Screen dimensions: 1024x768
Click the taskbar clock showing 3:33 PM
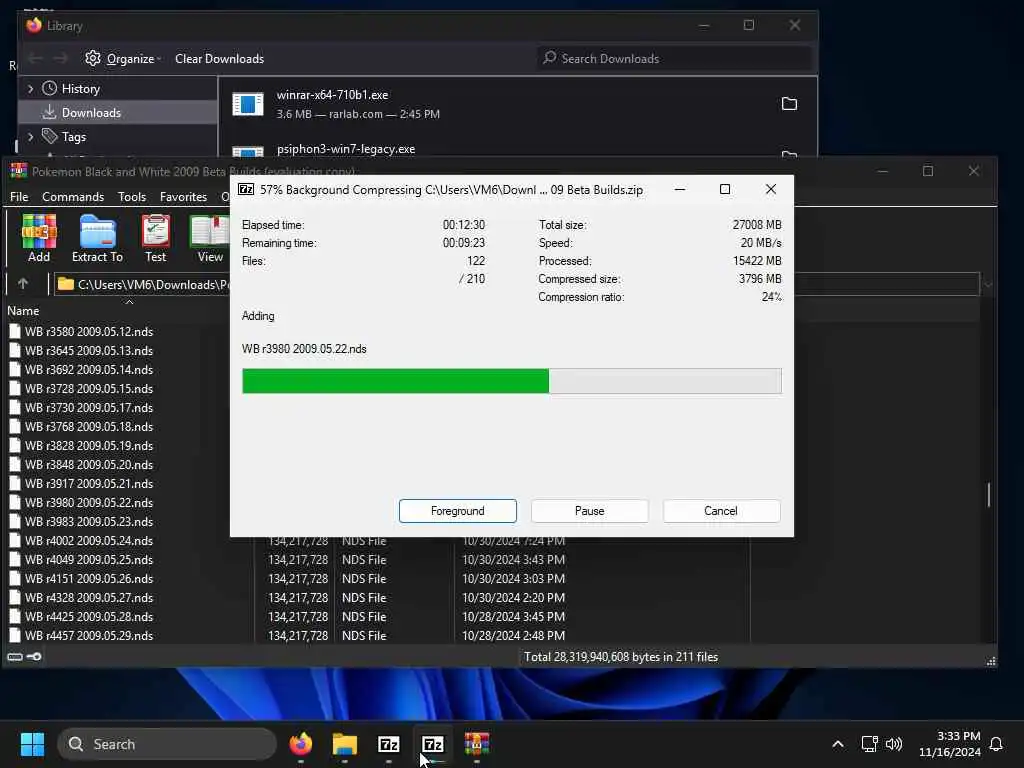pos(950,744)
